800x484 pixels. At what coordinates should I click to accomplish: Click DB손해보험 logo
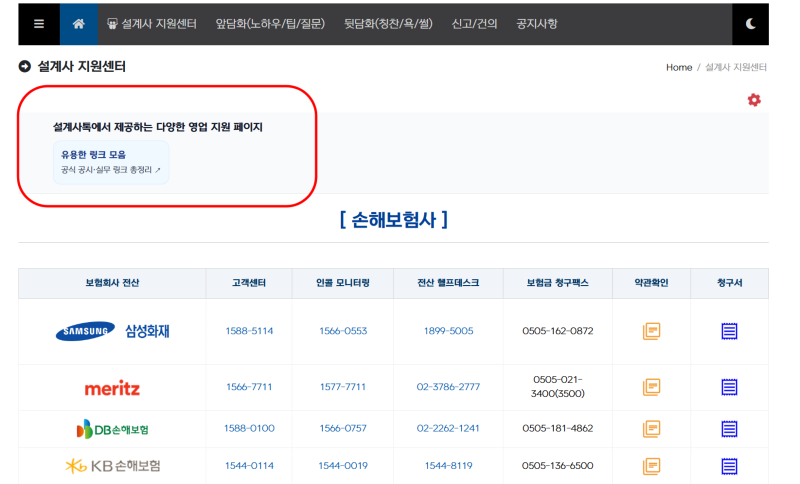(112, 429)
